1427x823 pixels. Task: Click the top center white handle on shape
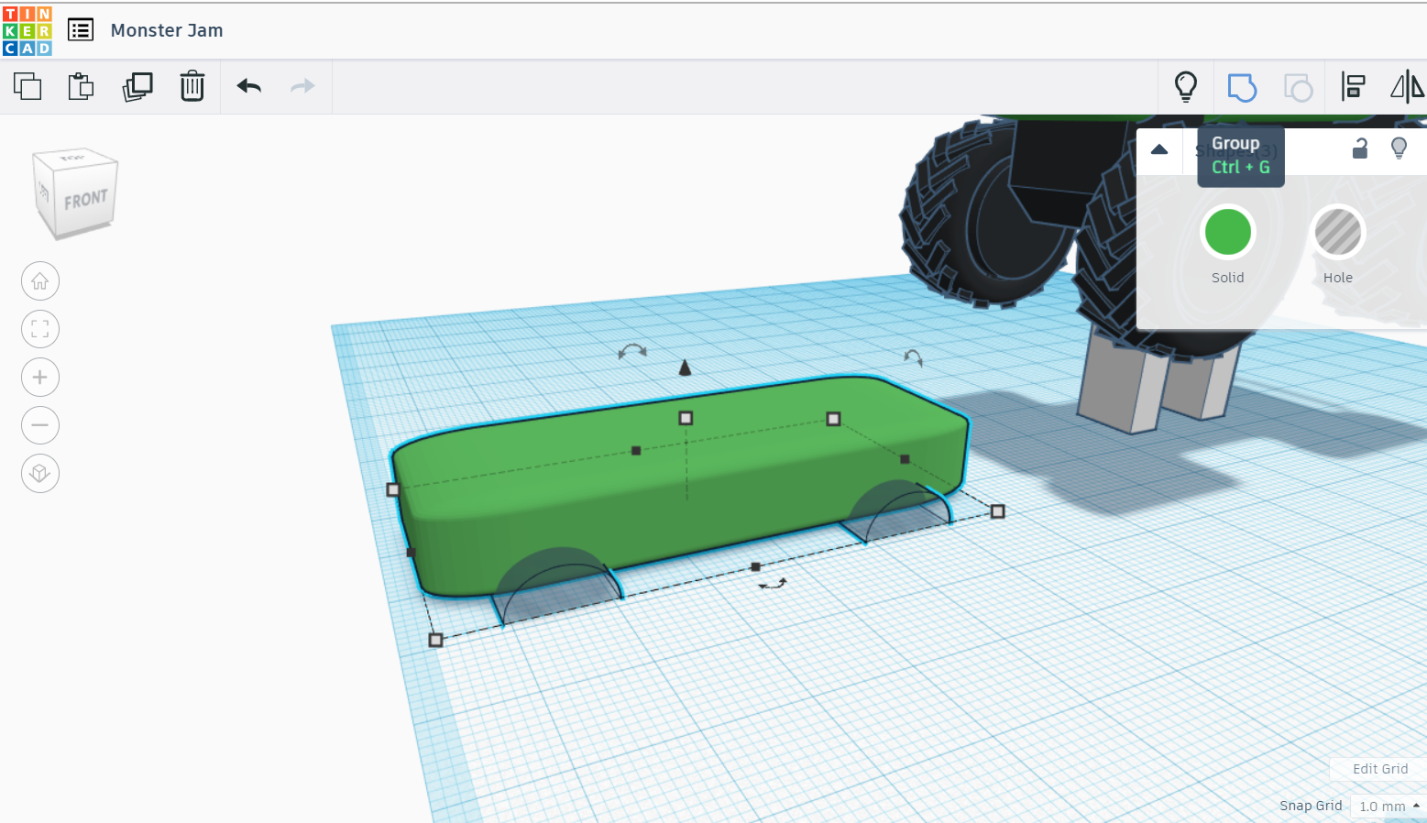(x=686, y=418)
